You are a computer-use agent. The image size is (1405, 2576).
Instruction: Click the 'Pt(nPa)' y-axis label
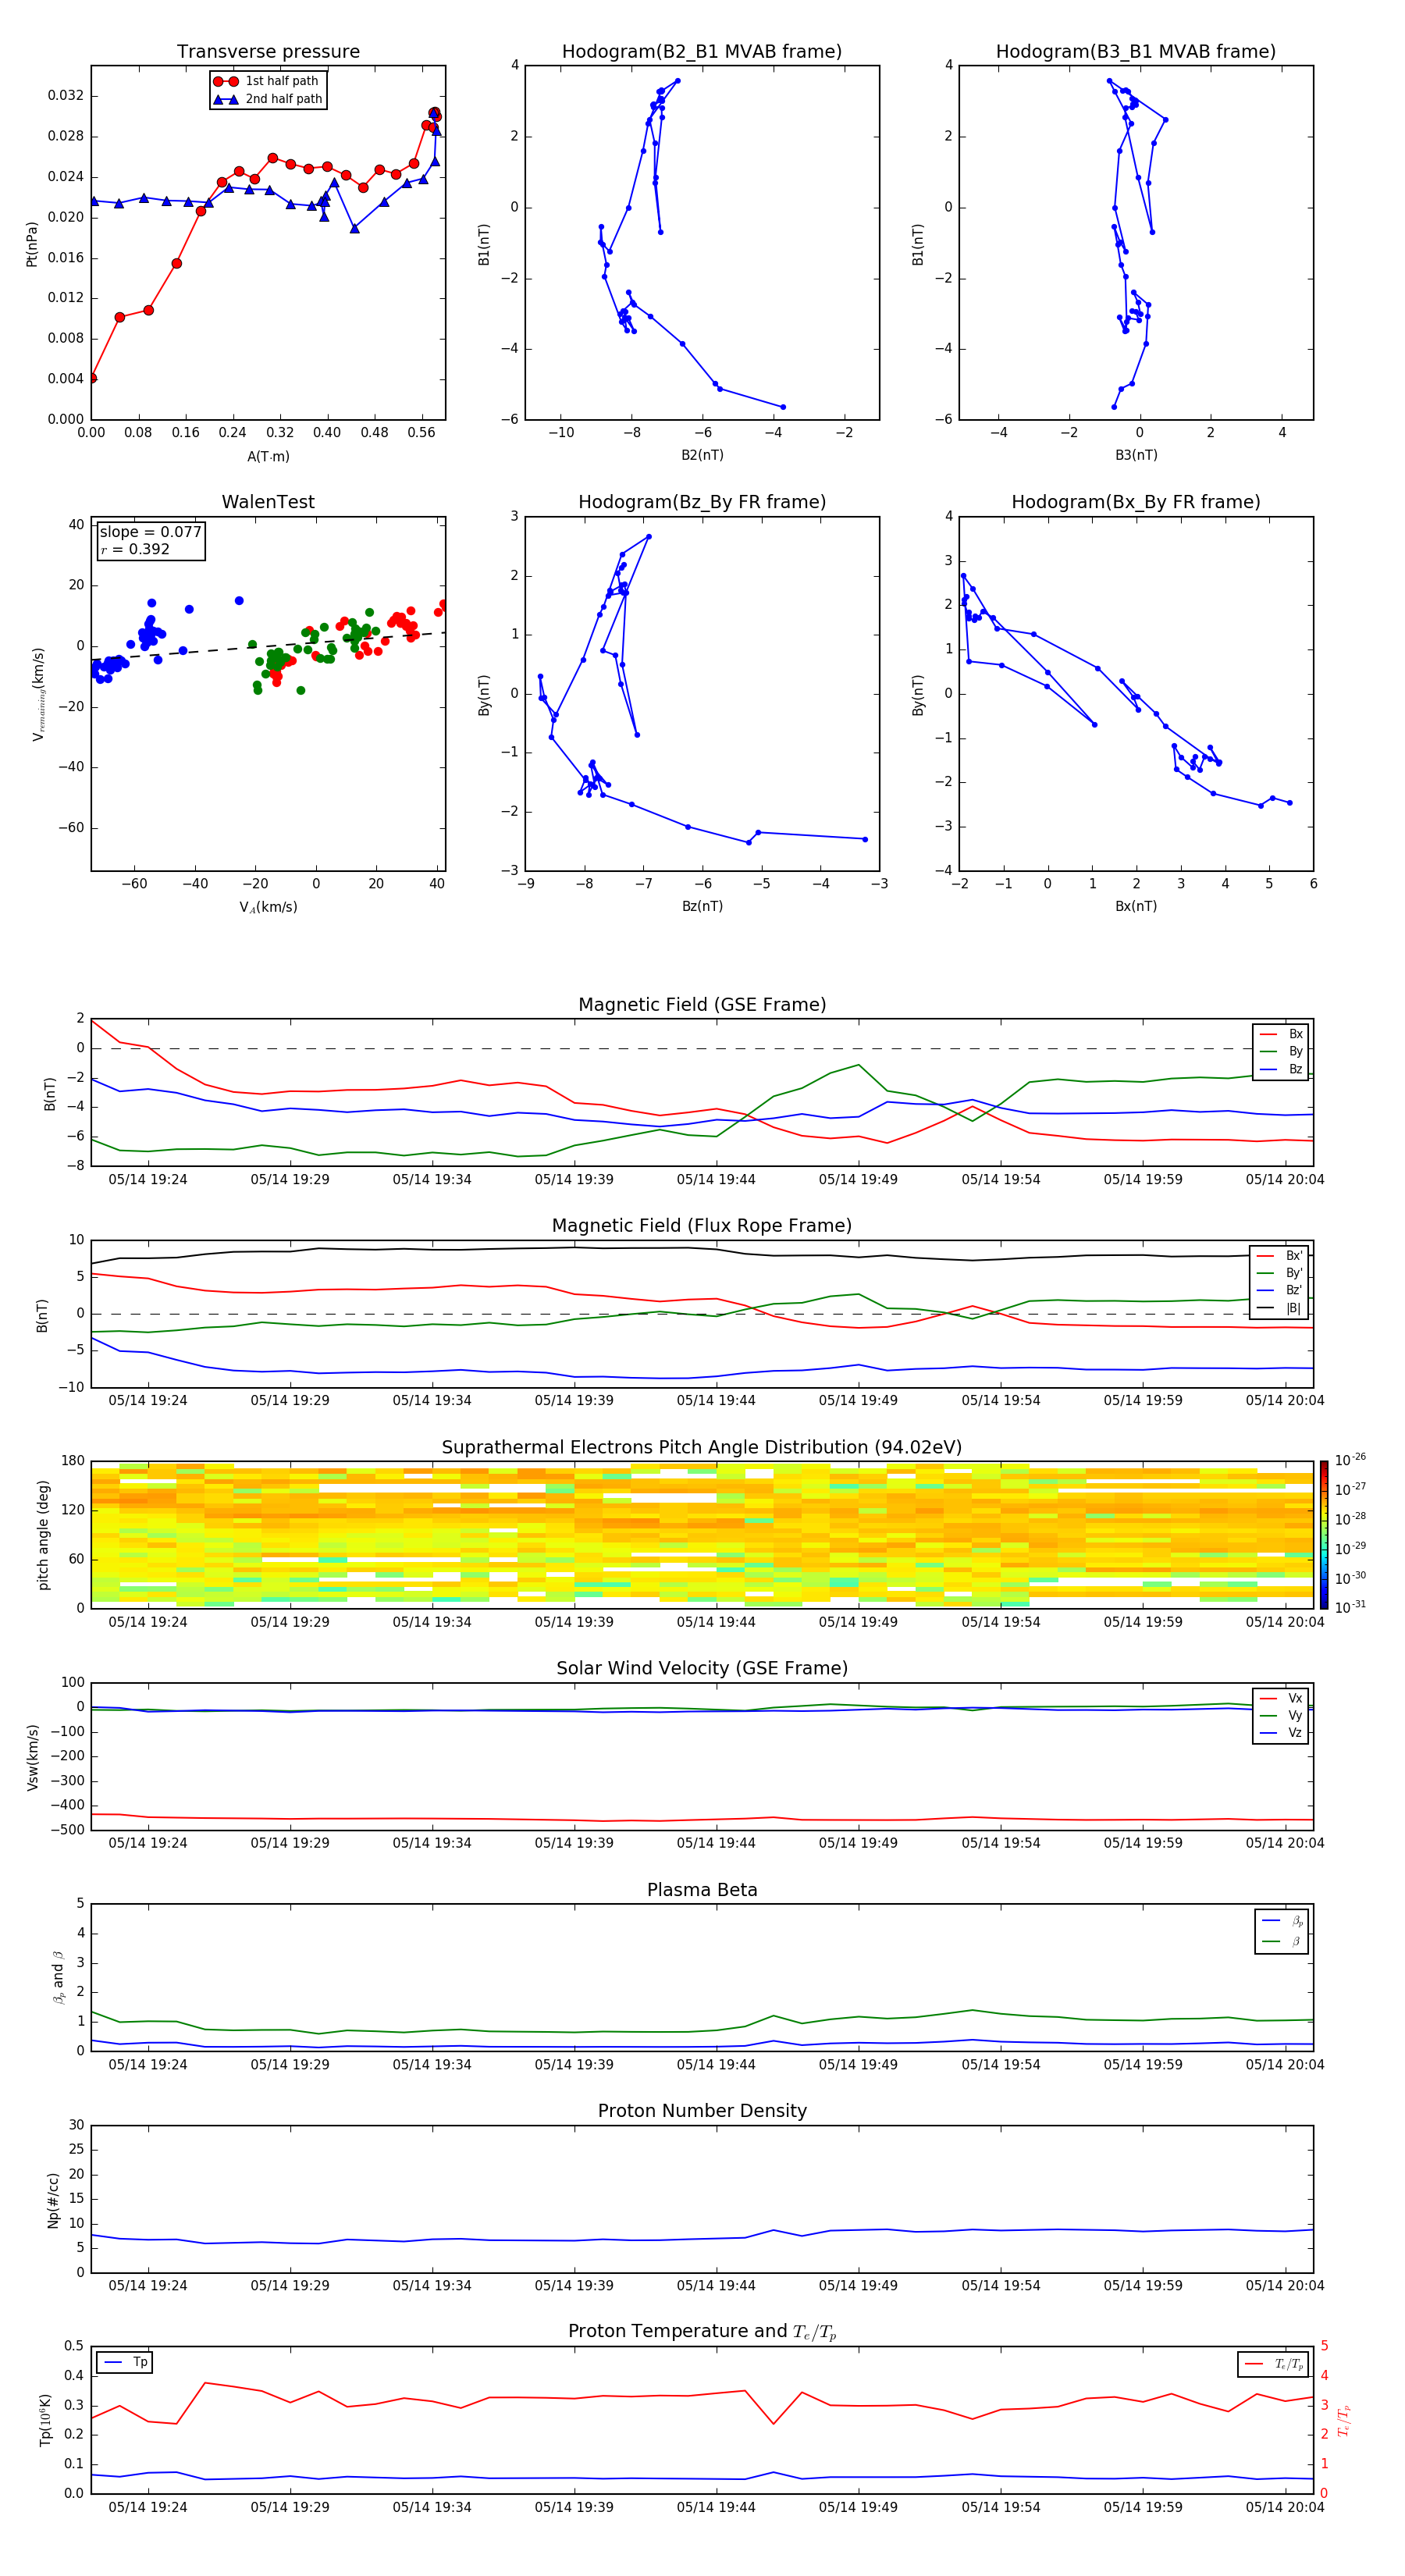32,243
